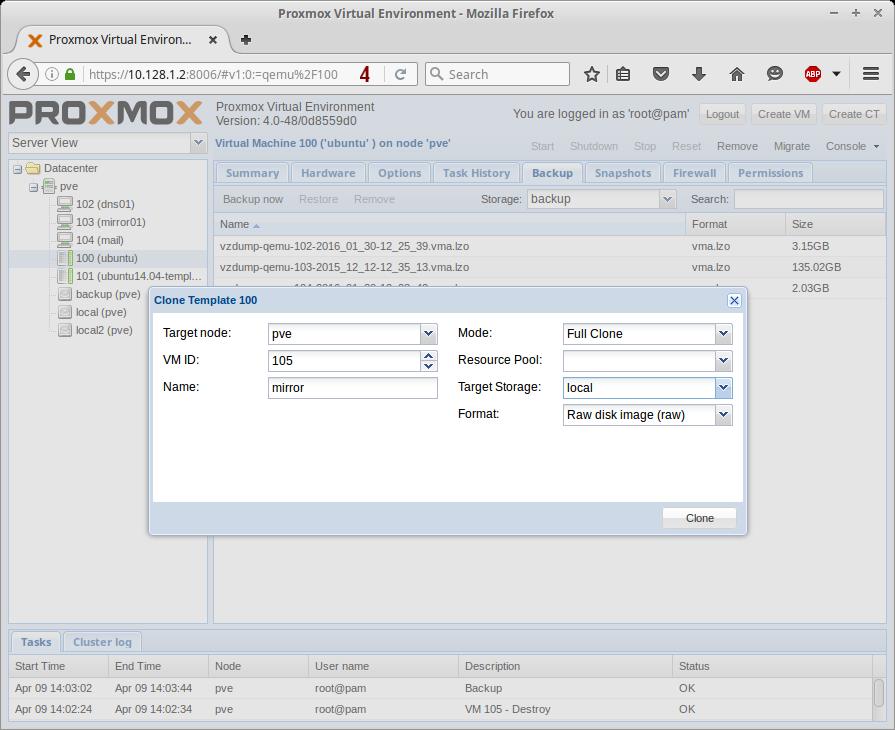Open the Firefox downloads arrow icon

click(699, 74)
